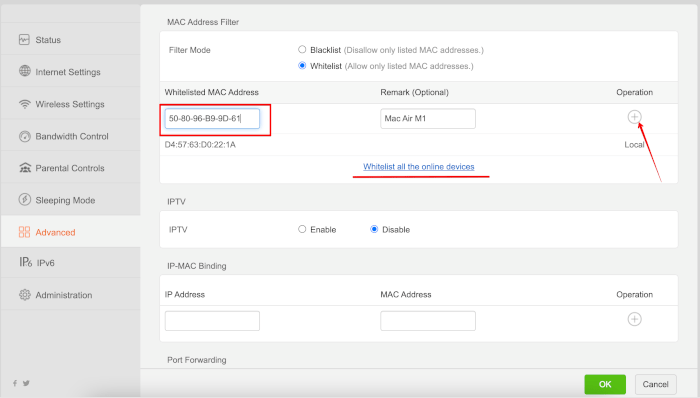Click the Administration gear icon
The height and width of the screenshot is (398, 700).
pyautogui.click(x=25, y=294)
